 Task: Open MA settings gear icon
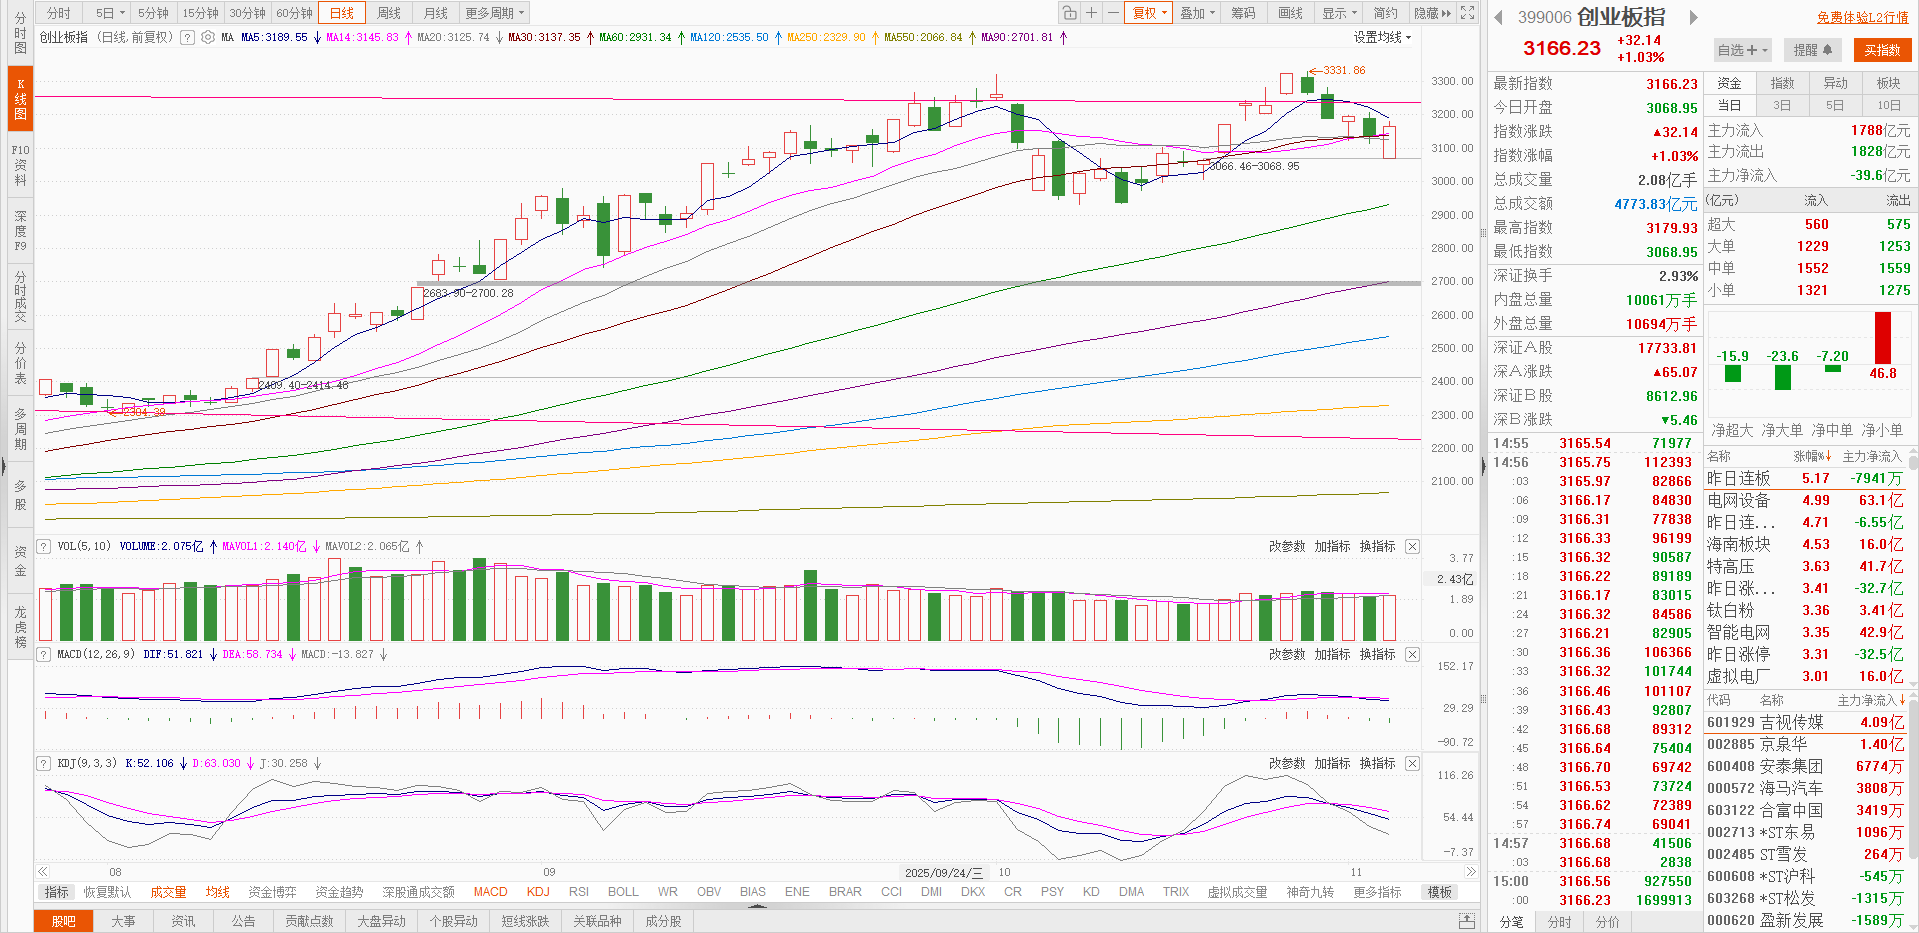point(208,37)
